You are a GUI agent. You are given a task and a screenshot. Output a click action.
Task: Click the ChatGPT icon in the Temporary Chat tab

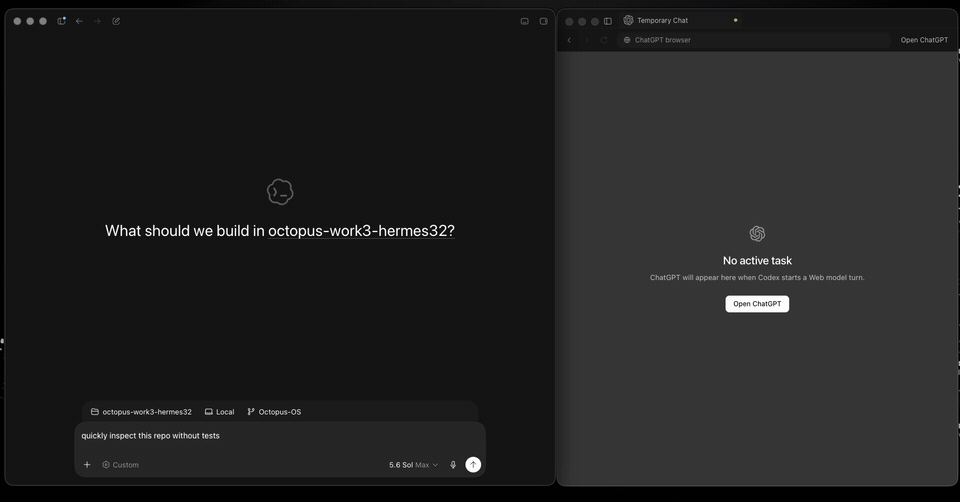tap(628, 20)
